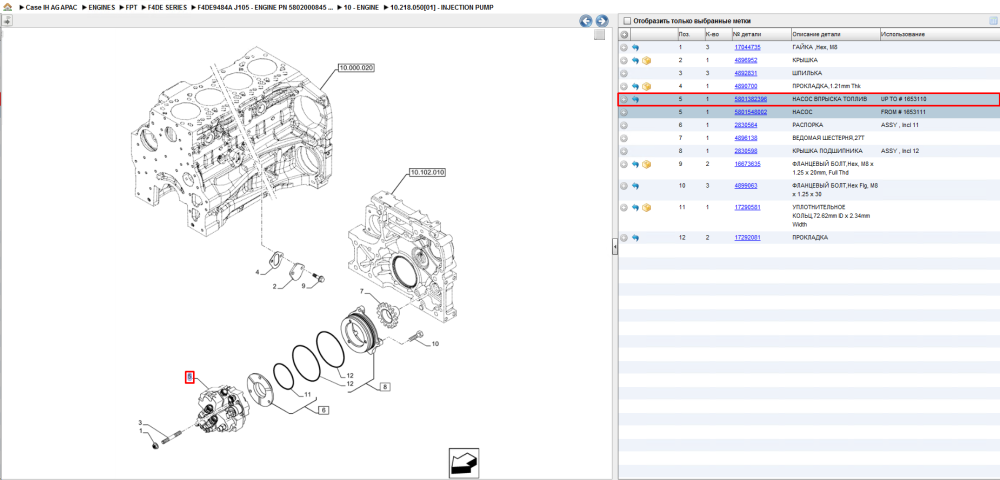
Task: Select the 'UP TO # 1653110' usage cell
Action: [x=903, y=99]
